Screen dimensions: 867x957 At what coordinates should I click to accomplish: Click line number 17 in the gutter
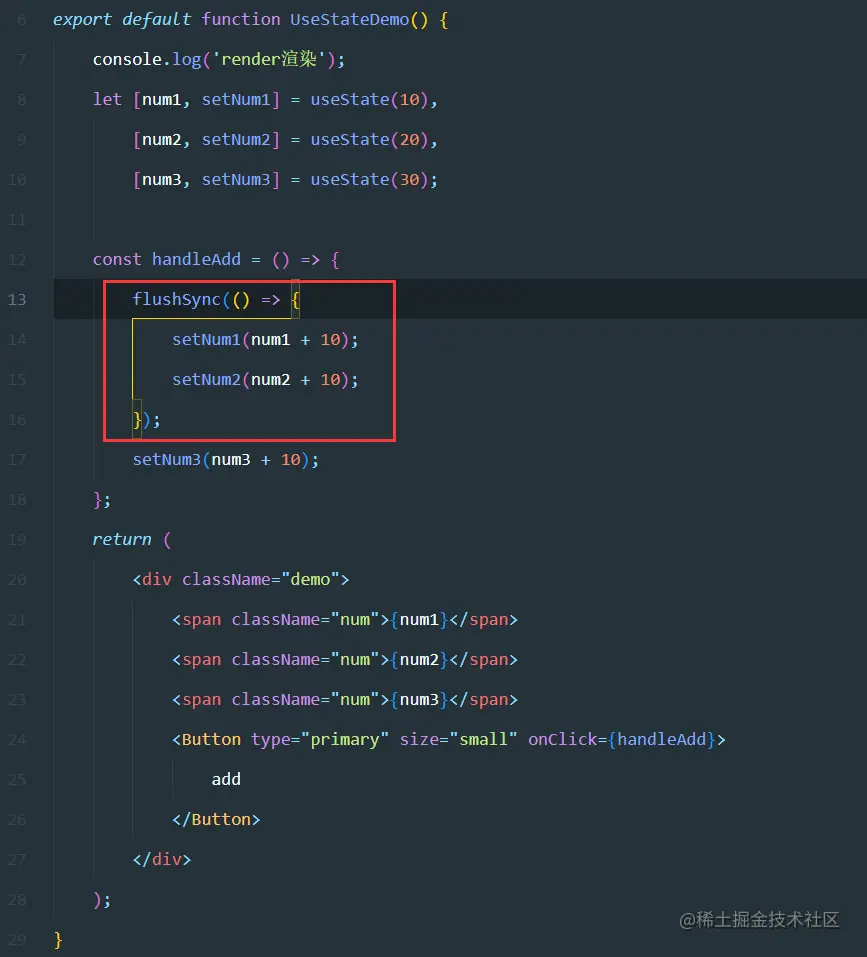point(17,460)
